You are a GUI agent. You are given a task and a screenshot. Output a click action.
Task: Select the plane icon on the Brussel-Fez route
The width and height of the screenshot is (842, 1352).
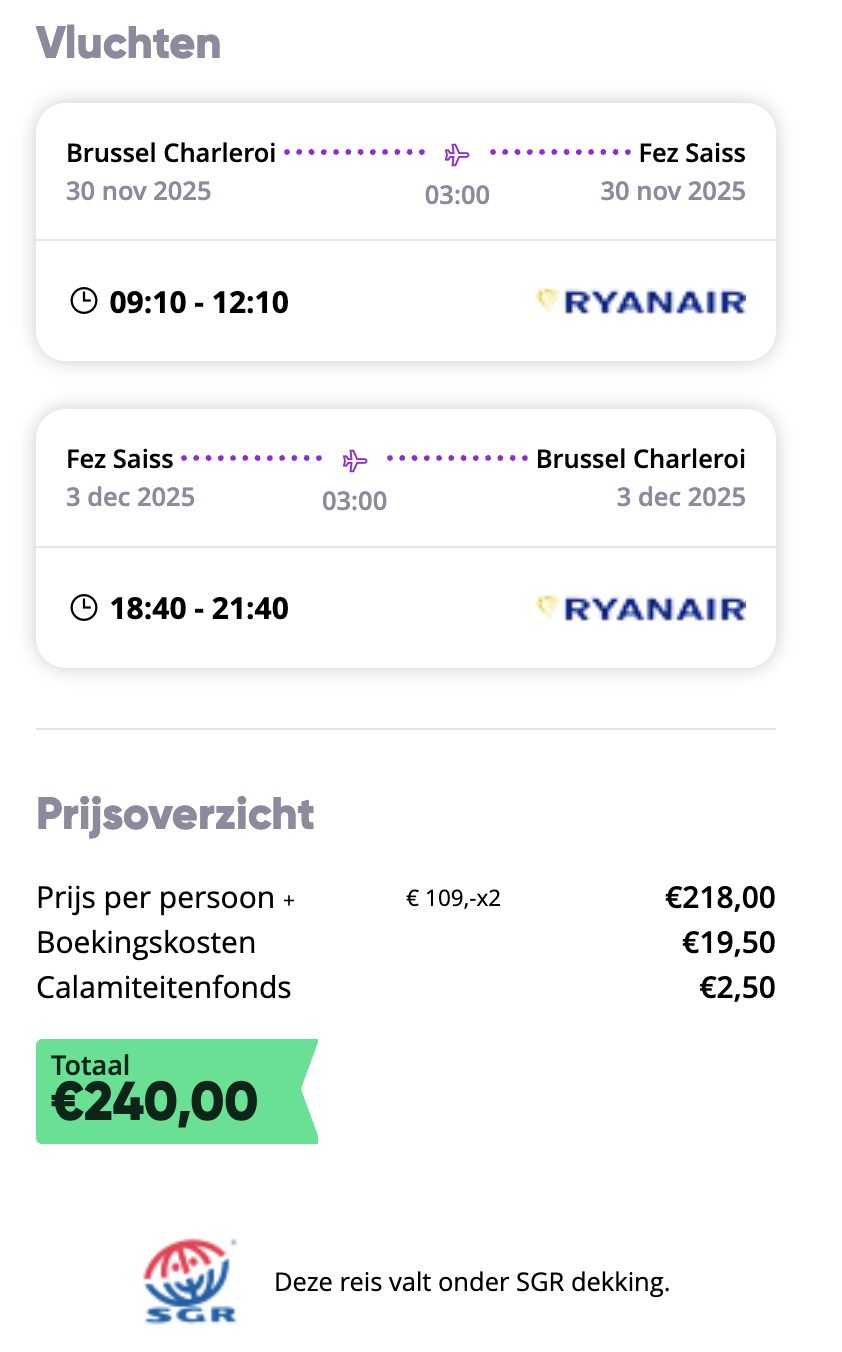[x=456, y=153]
